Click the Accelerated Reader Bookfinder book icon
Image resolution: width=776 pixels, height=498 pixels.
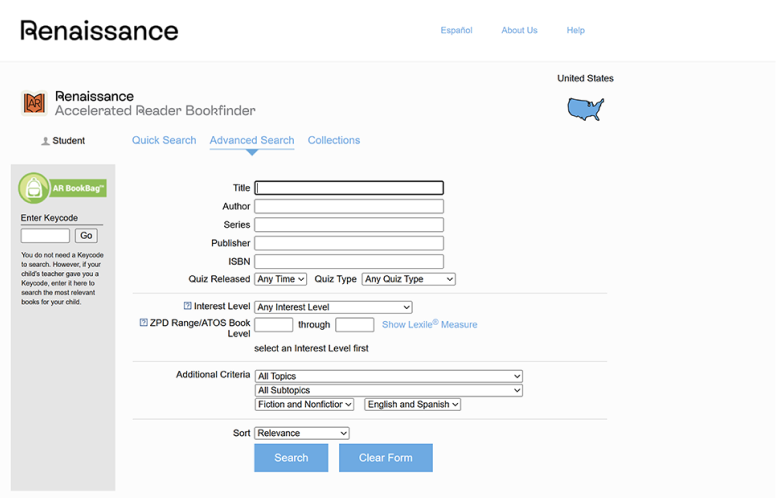click(34, 103)
